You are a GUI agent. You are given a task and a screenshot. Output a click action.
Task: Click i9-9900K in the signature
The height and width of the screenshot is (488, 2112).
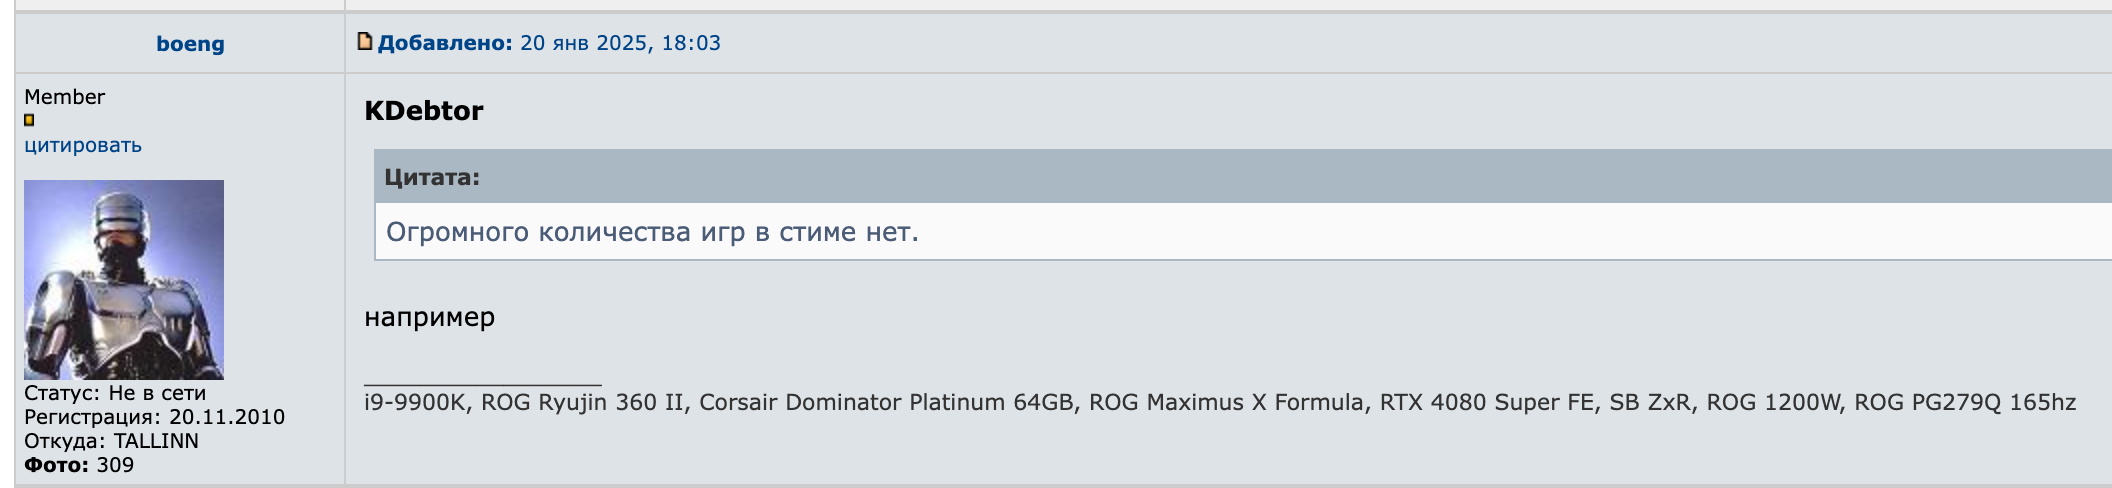coord(416,403)
